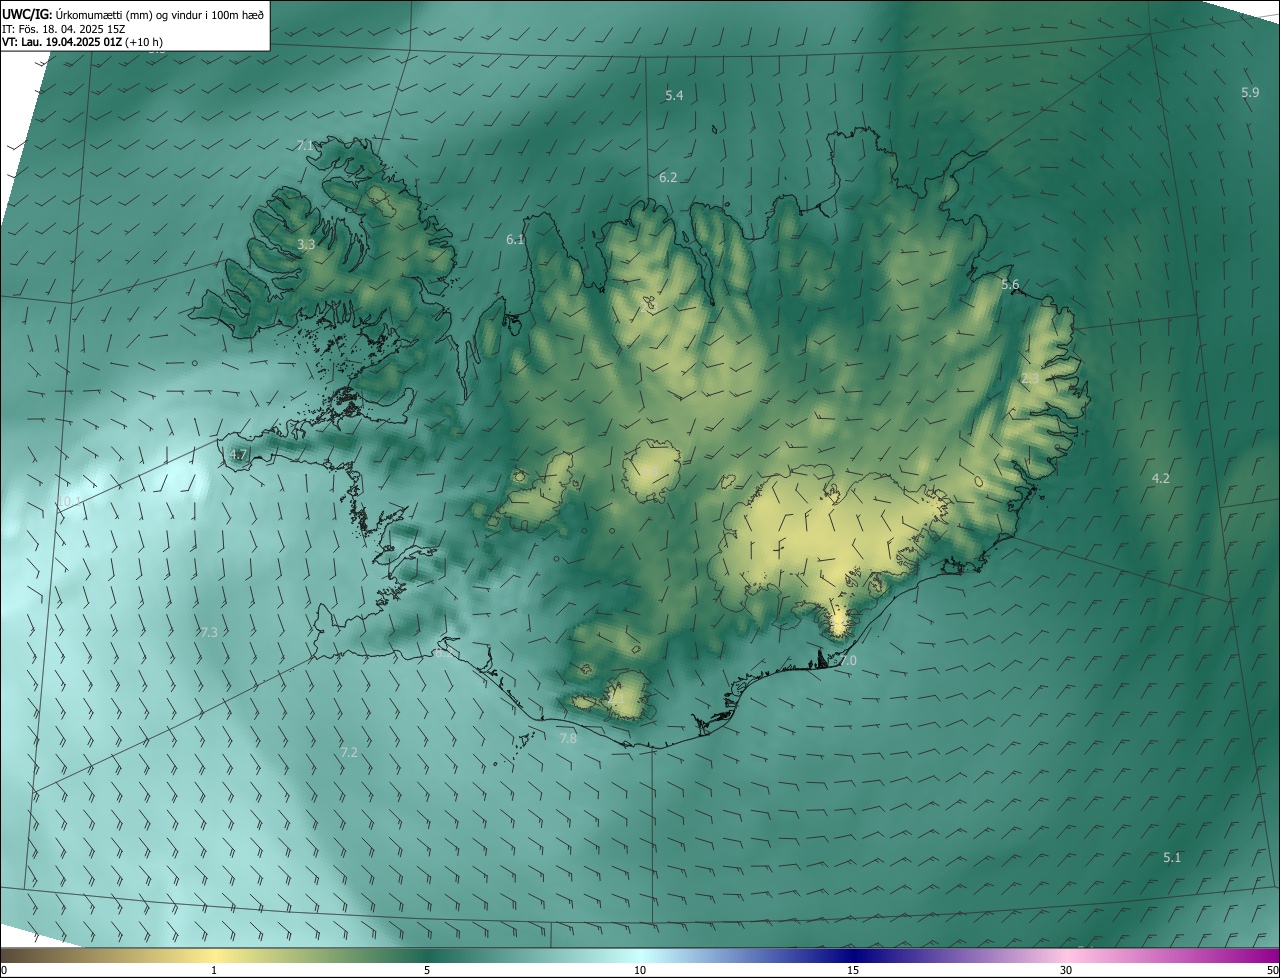Click the '10' label on the colour scale

pyautogui.click(x=640, y=971)
